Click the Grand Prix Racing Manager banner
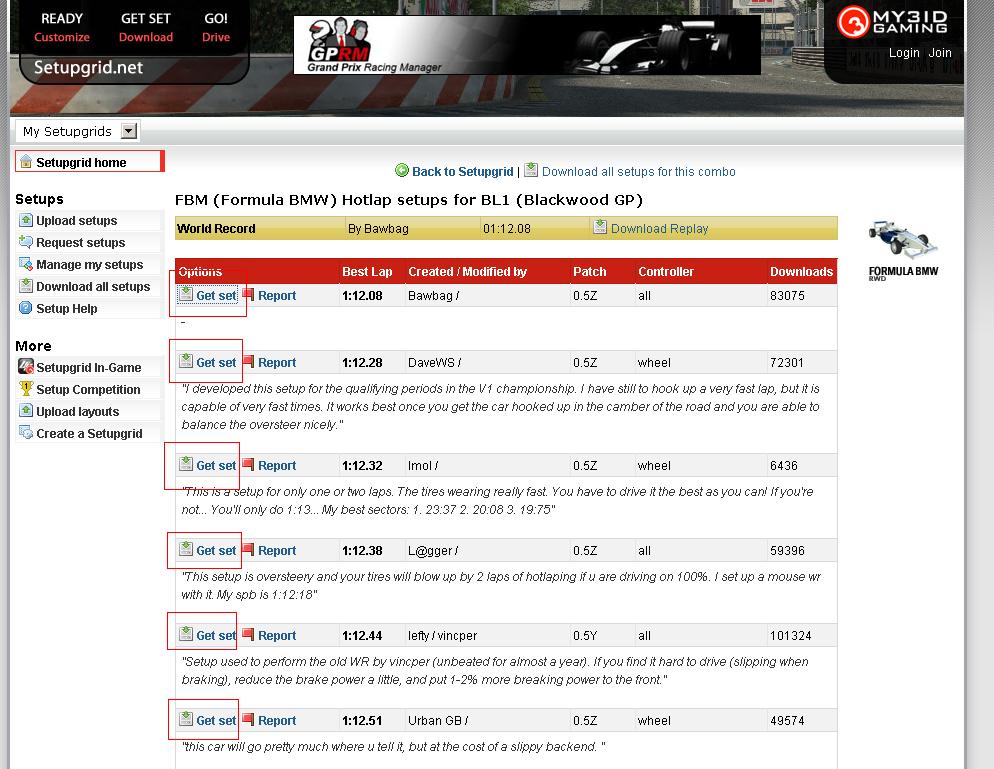994x769 pixels. coord(527,45)
